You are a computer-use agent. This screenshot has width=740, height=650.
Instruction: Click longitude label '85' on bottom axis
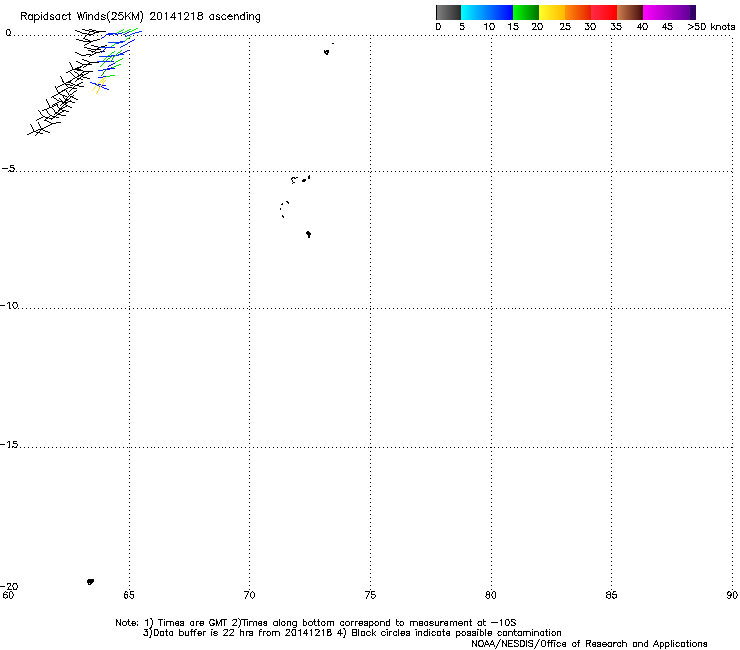[x=611, y=595]
